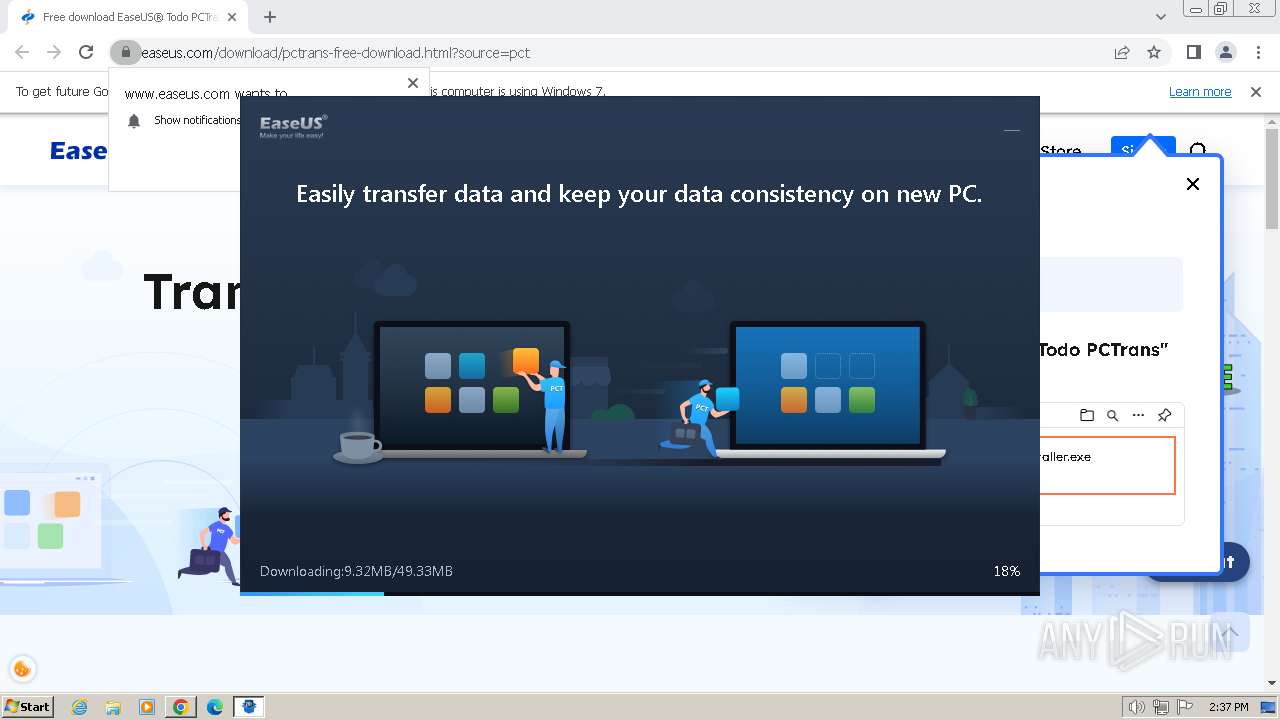Click Downloading:9.32MB/49.33MB status text
The width and height of the screenshot is (1280, 720).
356,571
